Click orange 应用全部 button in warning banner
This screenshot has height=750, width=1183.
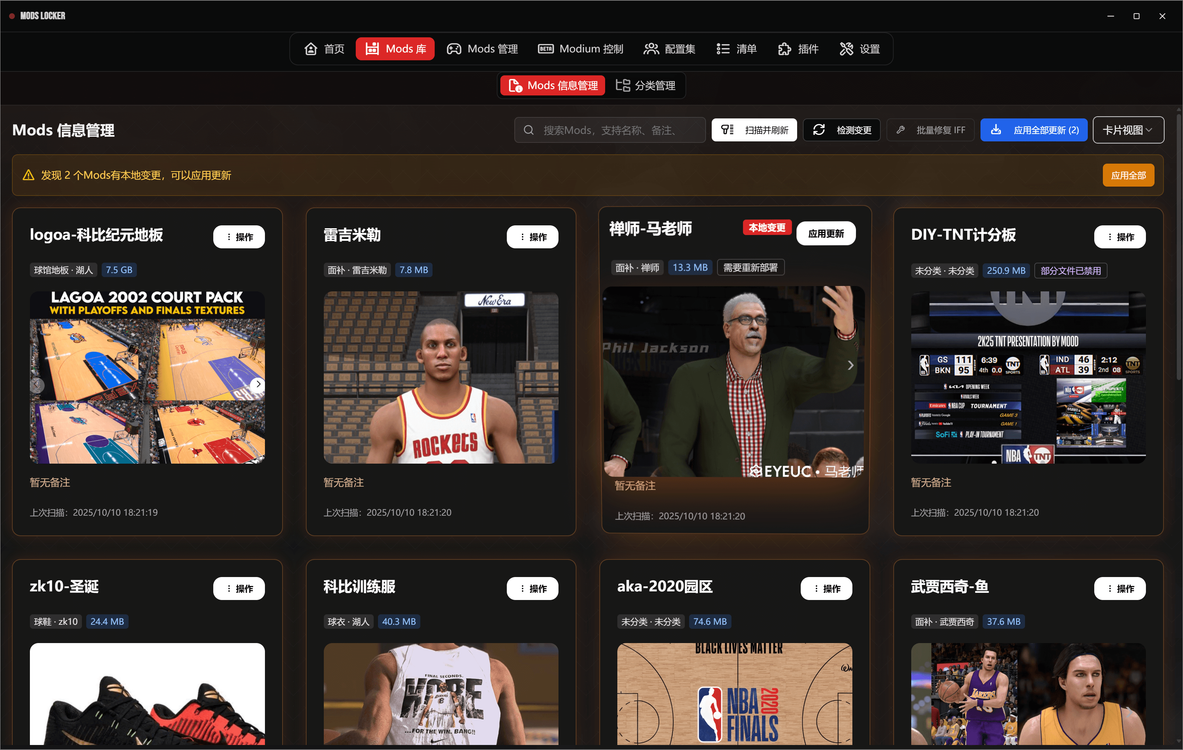(1128, 175)
